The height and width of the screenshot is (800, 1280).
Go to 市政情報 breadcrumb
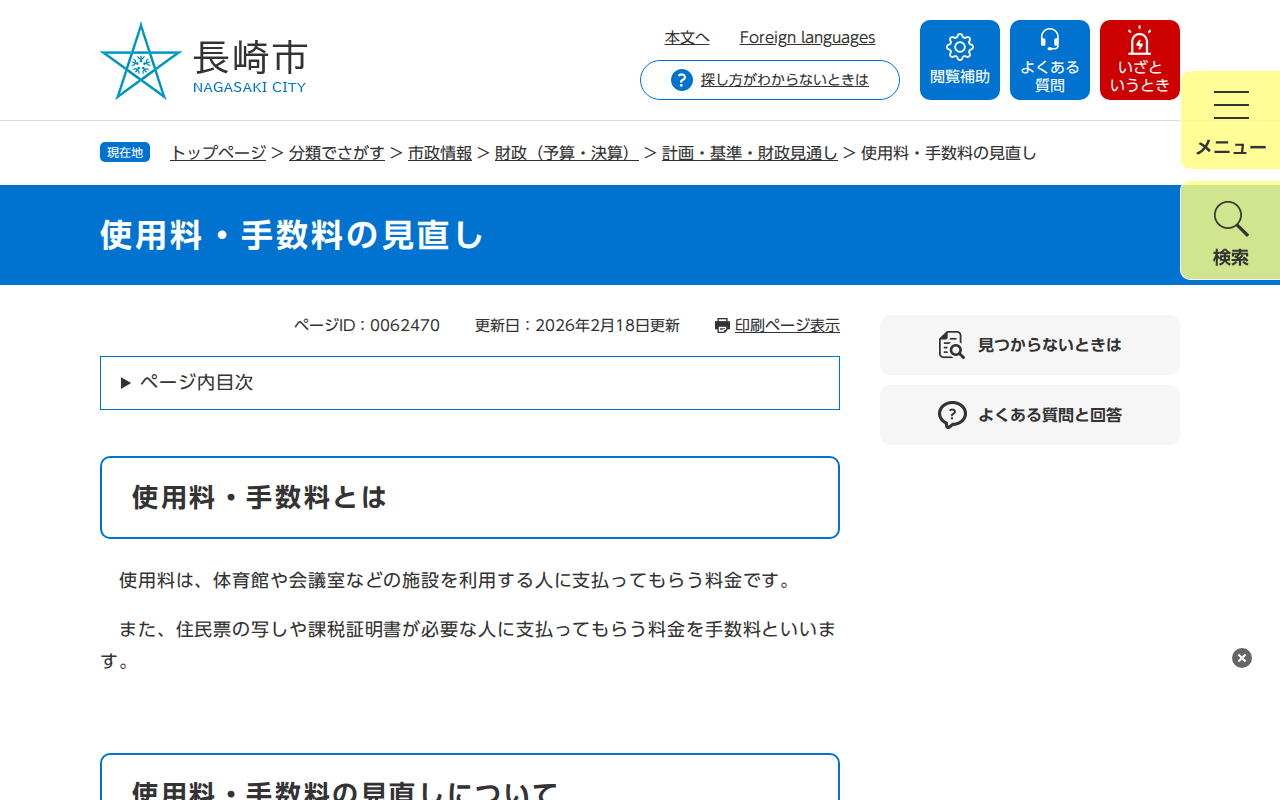click(x=440, y=153)
